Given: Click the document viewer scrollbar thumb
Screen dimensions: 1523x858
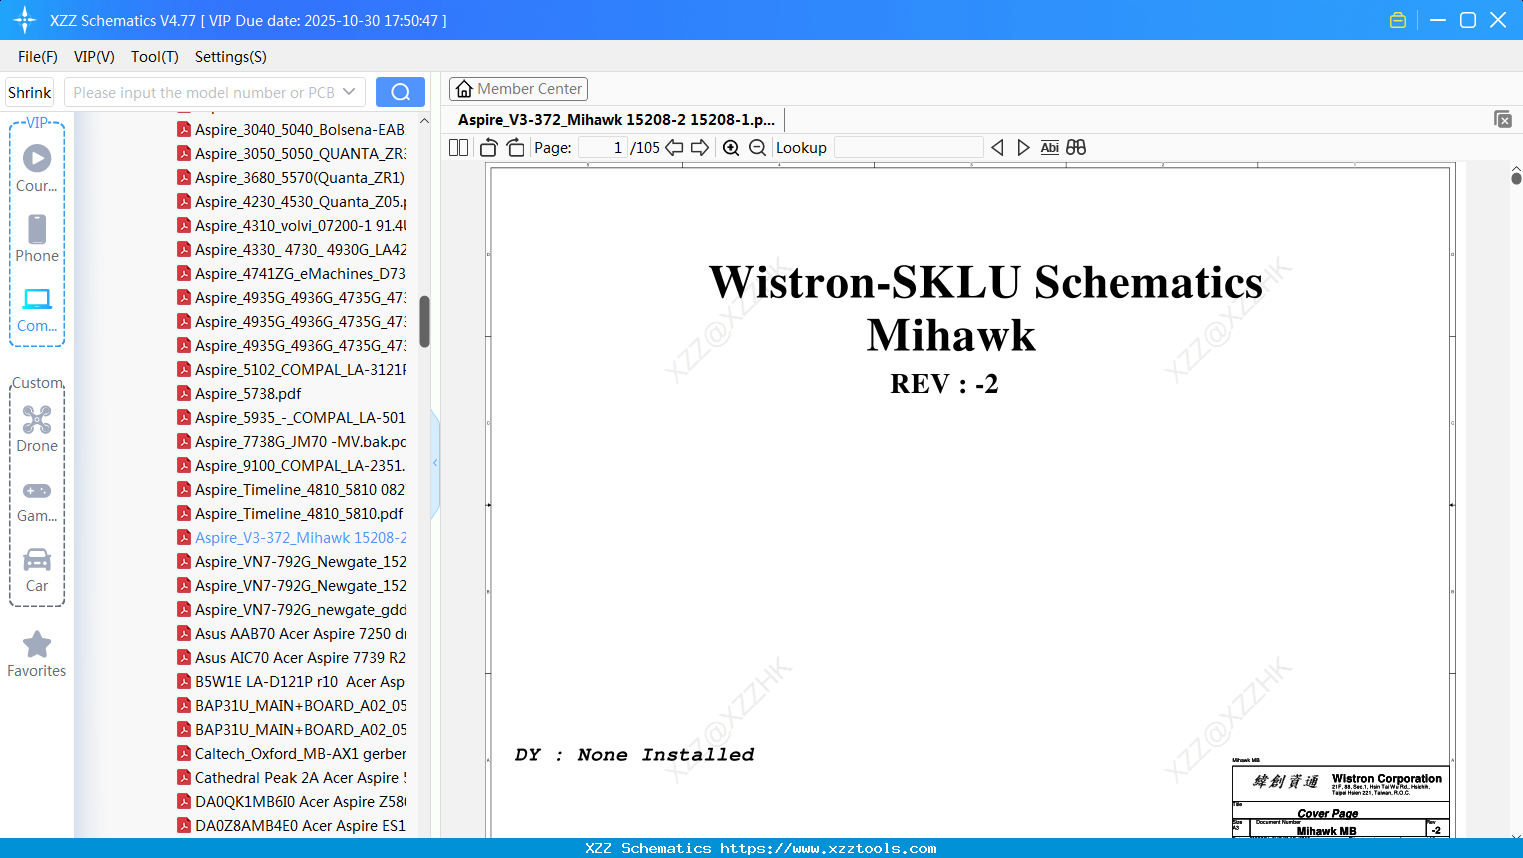Looking at the screenshot, I should [x=1516, y=178].
